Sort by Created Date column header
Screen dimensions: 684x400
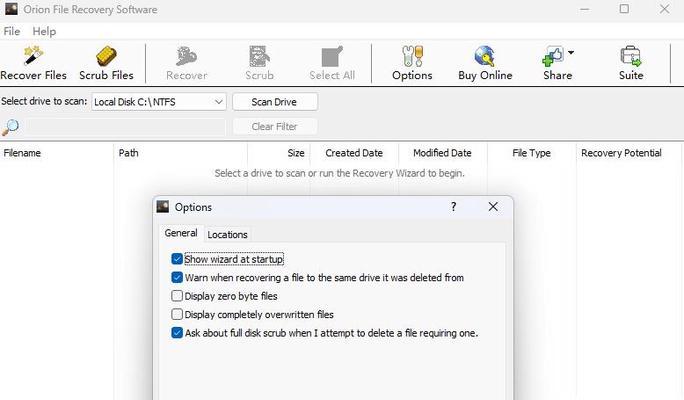354,153
